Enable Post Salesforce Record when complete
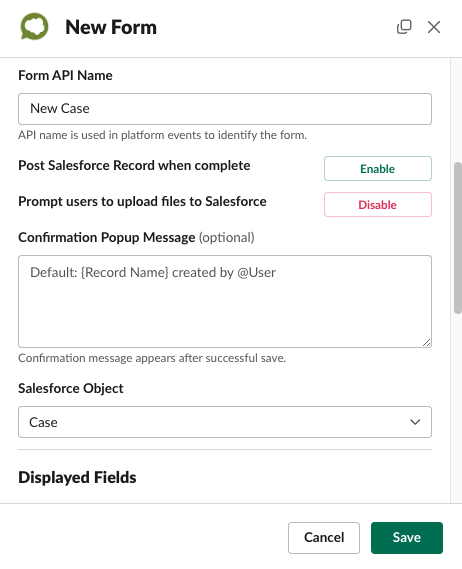462x569 pixels. pos(377,168)
